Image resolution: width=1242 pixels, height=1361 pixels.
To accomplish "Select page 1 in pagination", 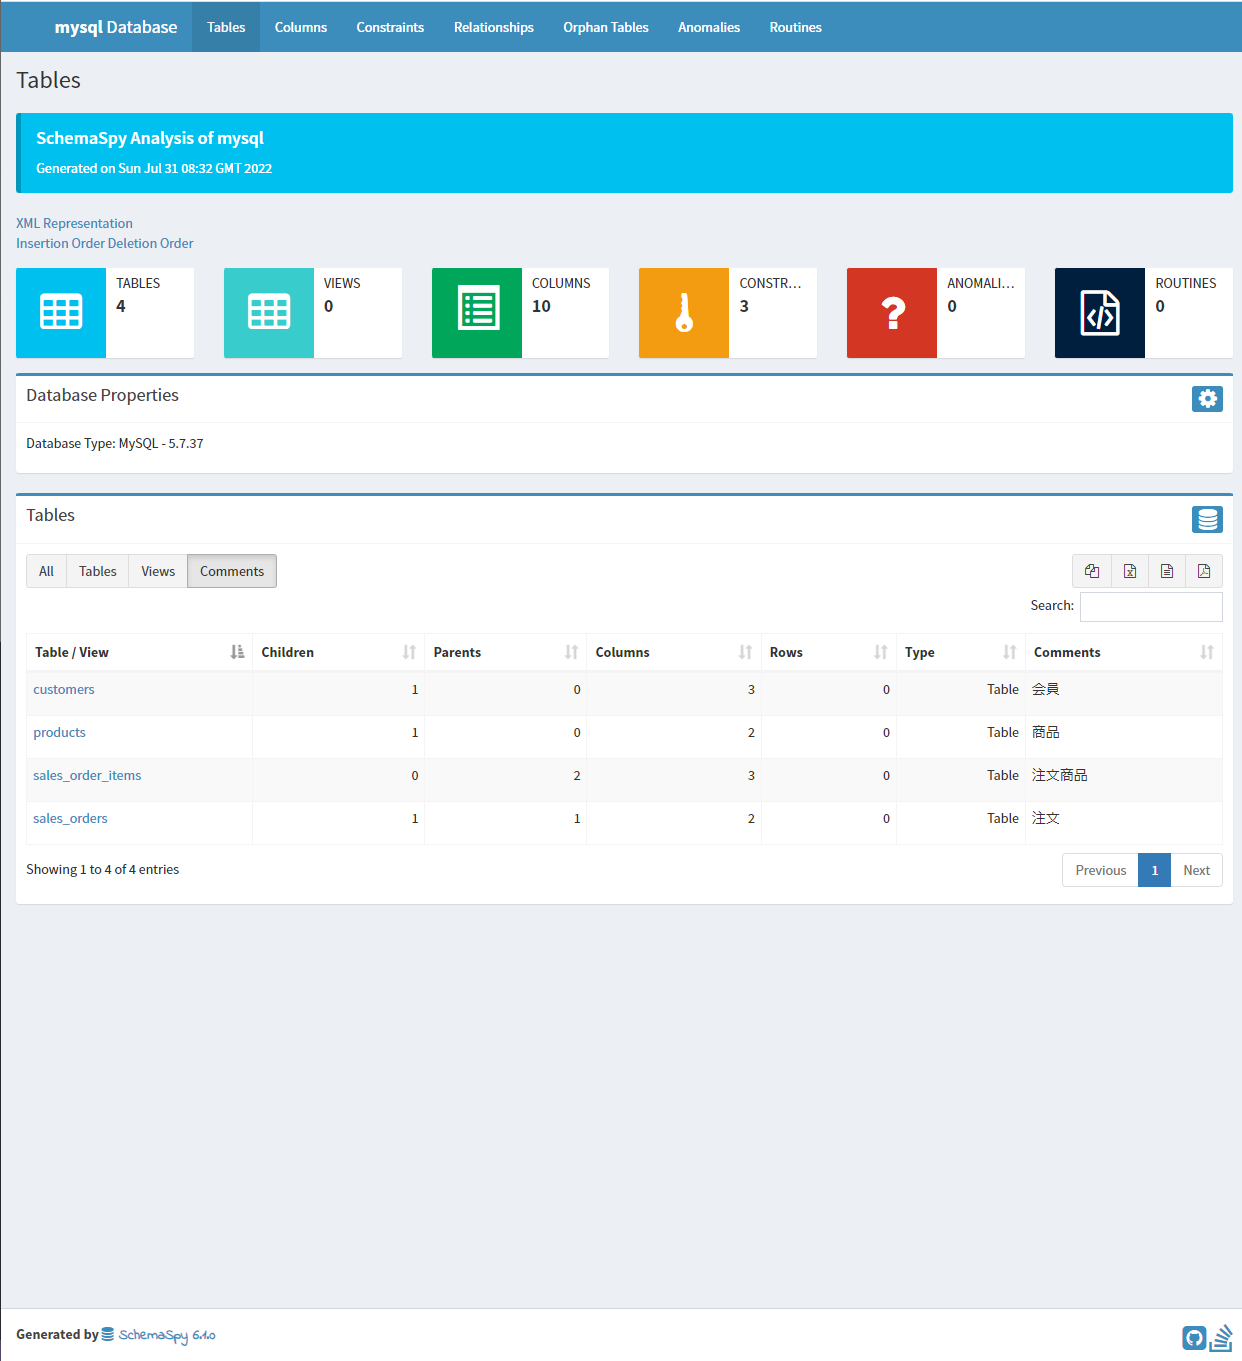I will coord(1155,870).
